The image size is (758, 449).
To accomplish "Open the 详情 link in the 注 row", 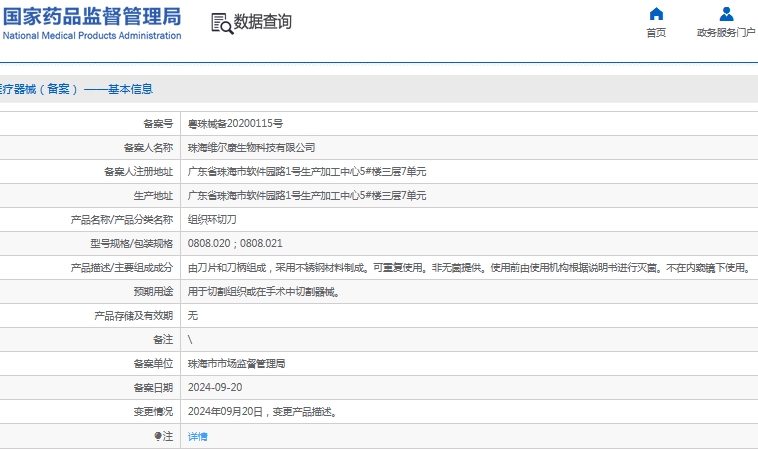I will pos(197,436).
